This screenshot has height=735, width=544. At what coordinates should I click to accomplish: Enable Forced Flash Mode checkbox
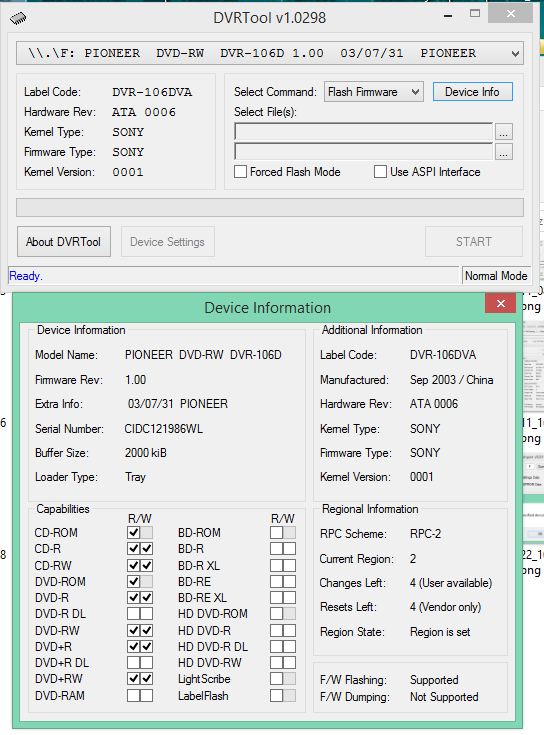240,172
